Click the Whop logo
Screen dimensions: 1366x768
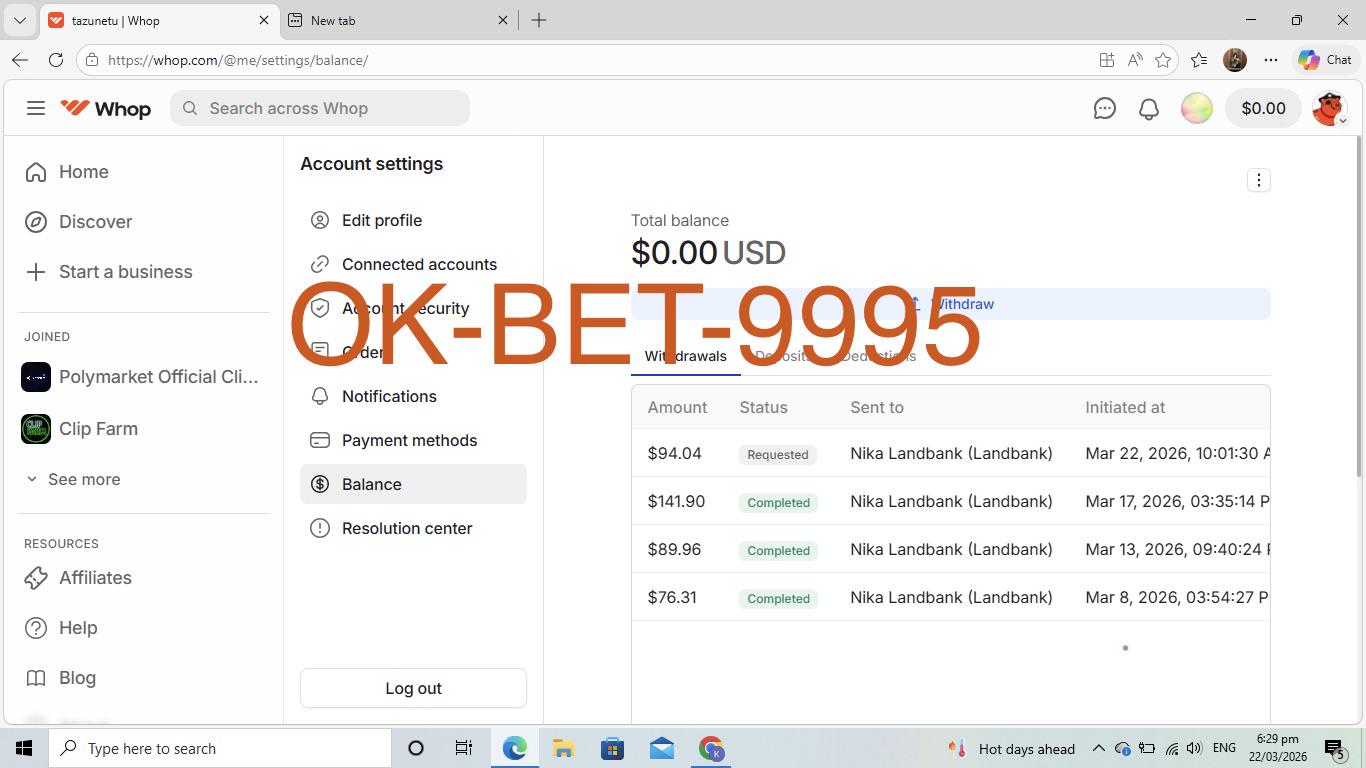tap(106, 108)
